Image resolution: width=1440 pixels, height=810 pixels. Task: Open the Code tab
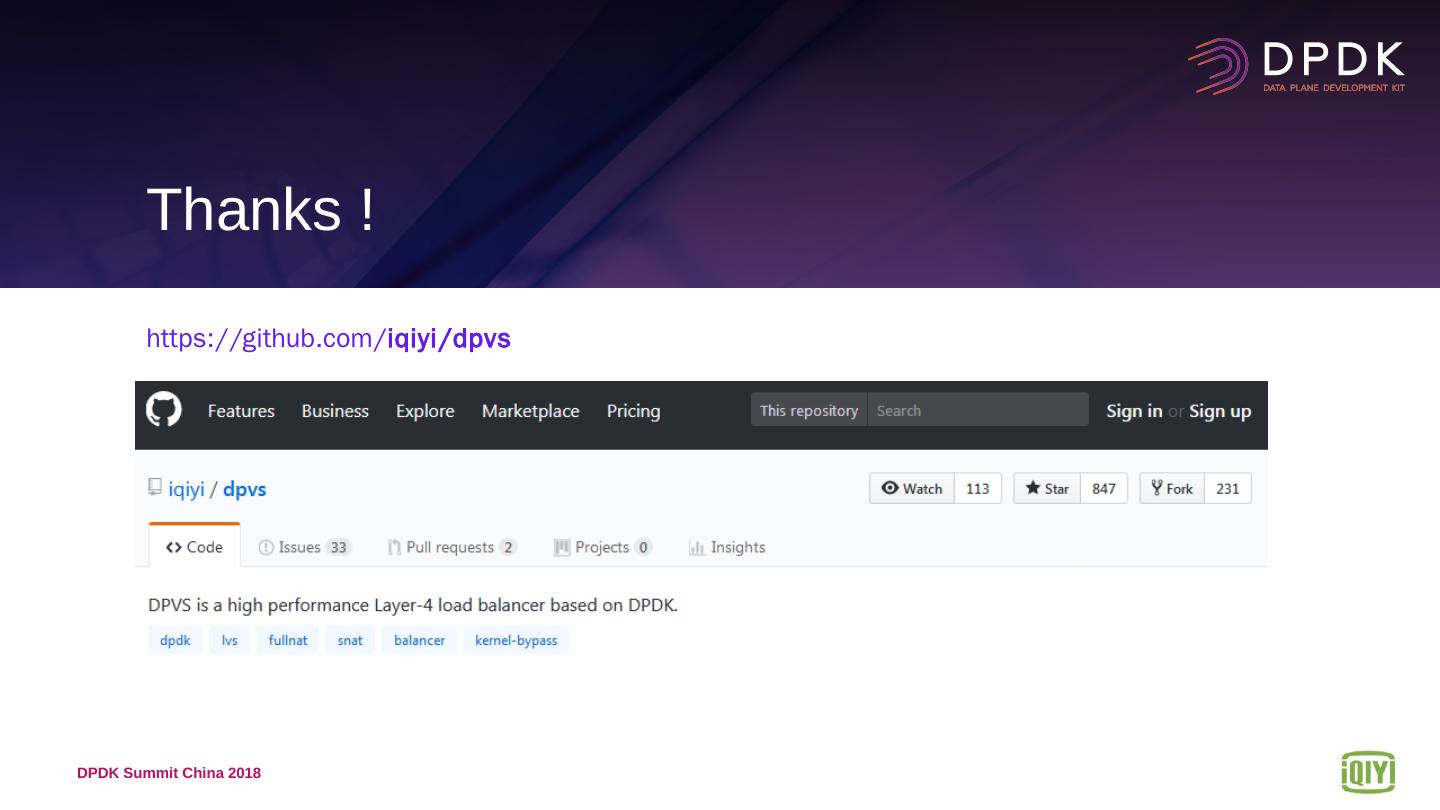[195, 547]
